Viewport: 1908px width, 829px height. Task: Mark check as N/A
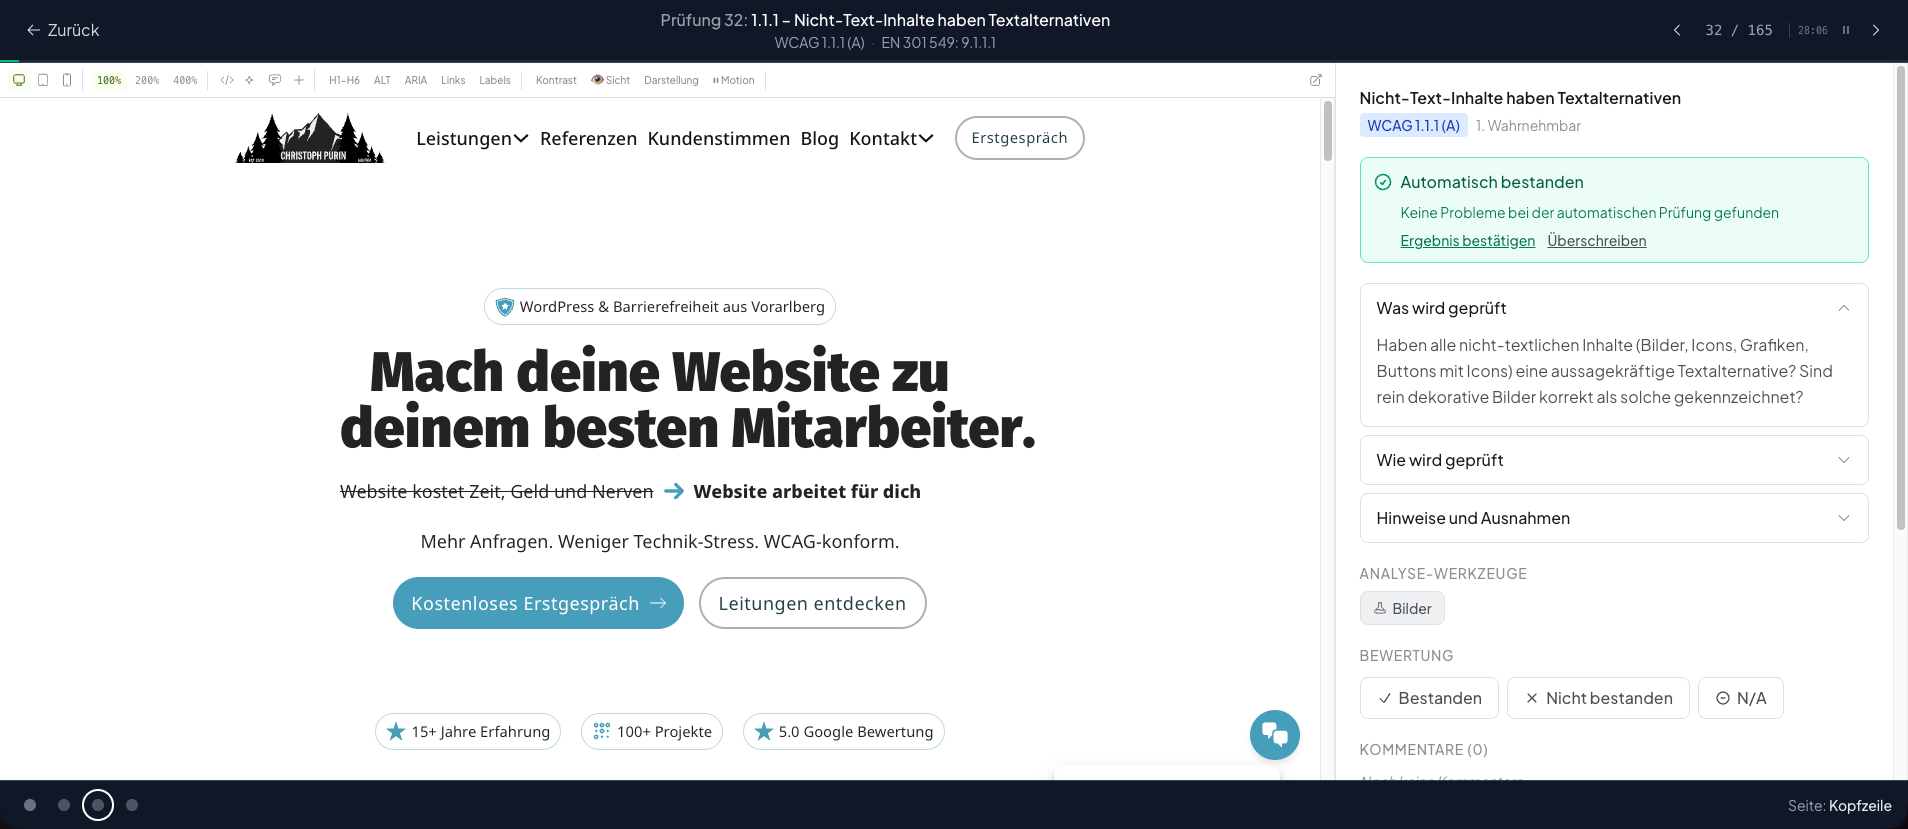tap(1740, 698)
